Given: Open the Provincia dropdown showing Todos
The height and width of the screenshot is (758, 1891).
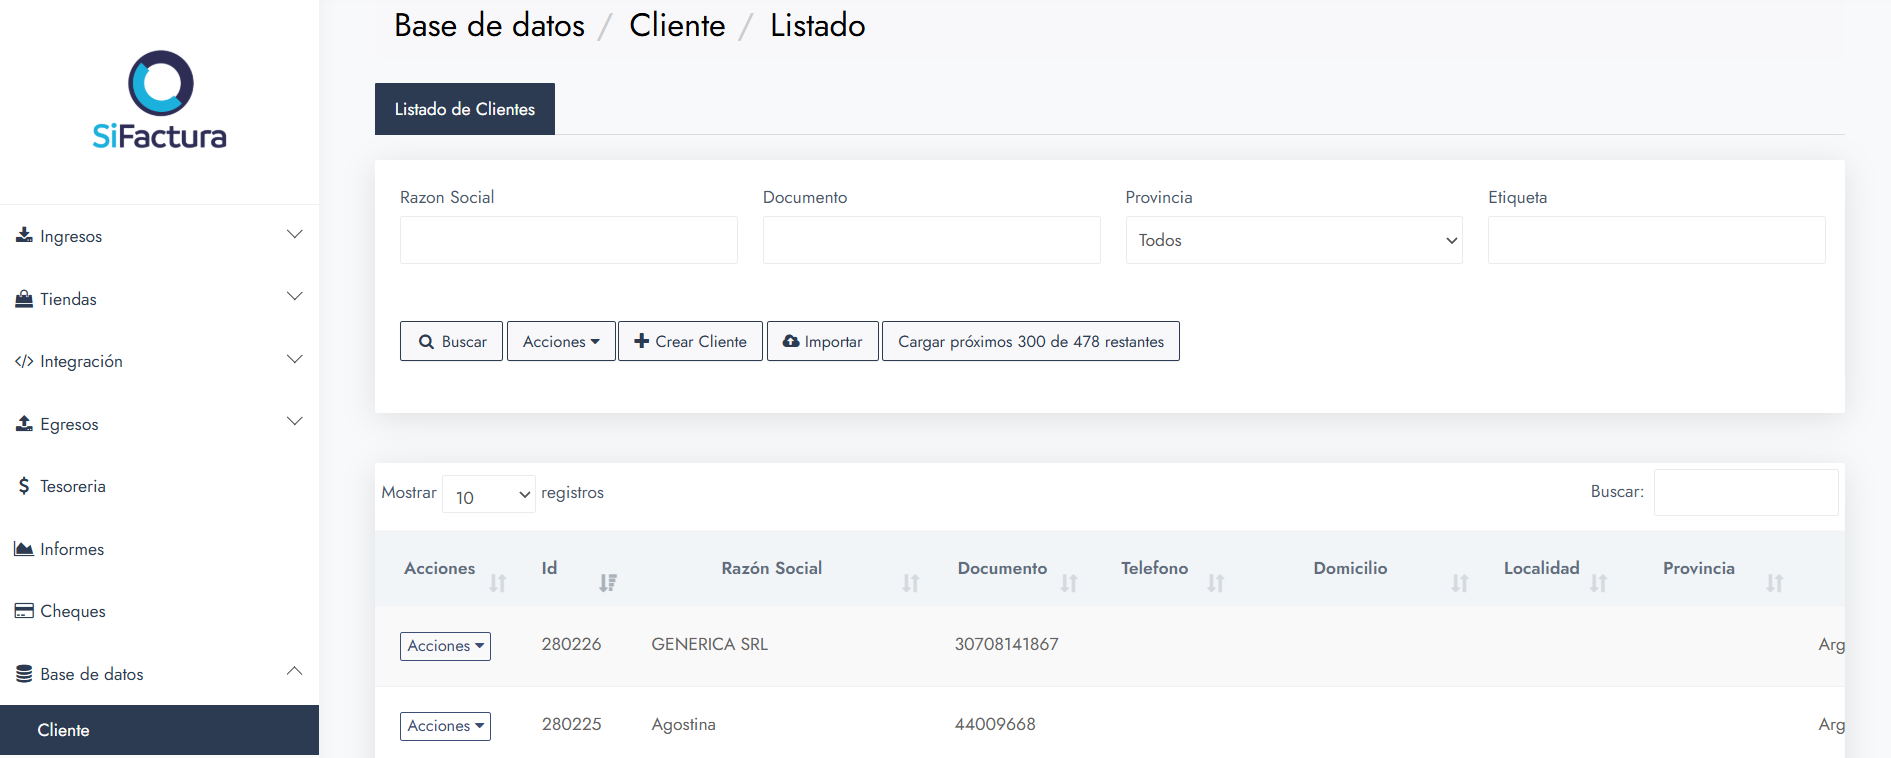Looking at the screenshot, I should pyautogui.click(x=1293, y=240).
